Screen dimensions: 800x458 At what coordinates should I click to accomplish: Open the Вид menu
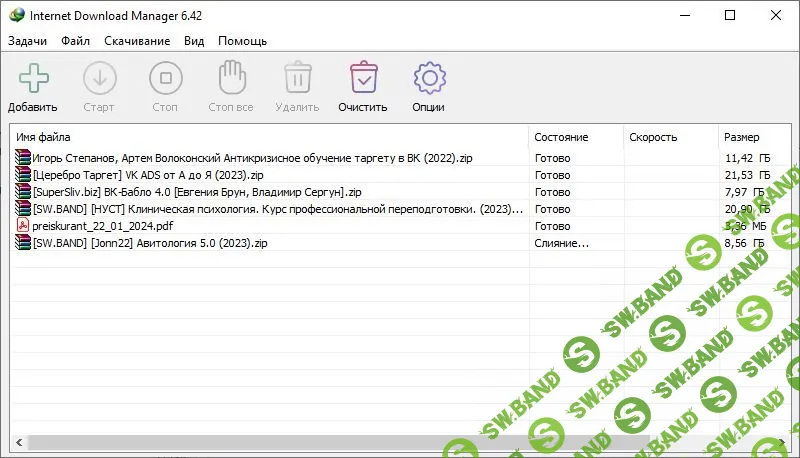pos(194,41)
